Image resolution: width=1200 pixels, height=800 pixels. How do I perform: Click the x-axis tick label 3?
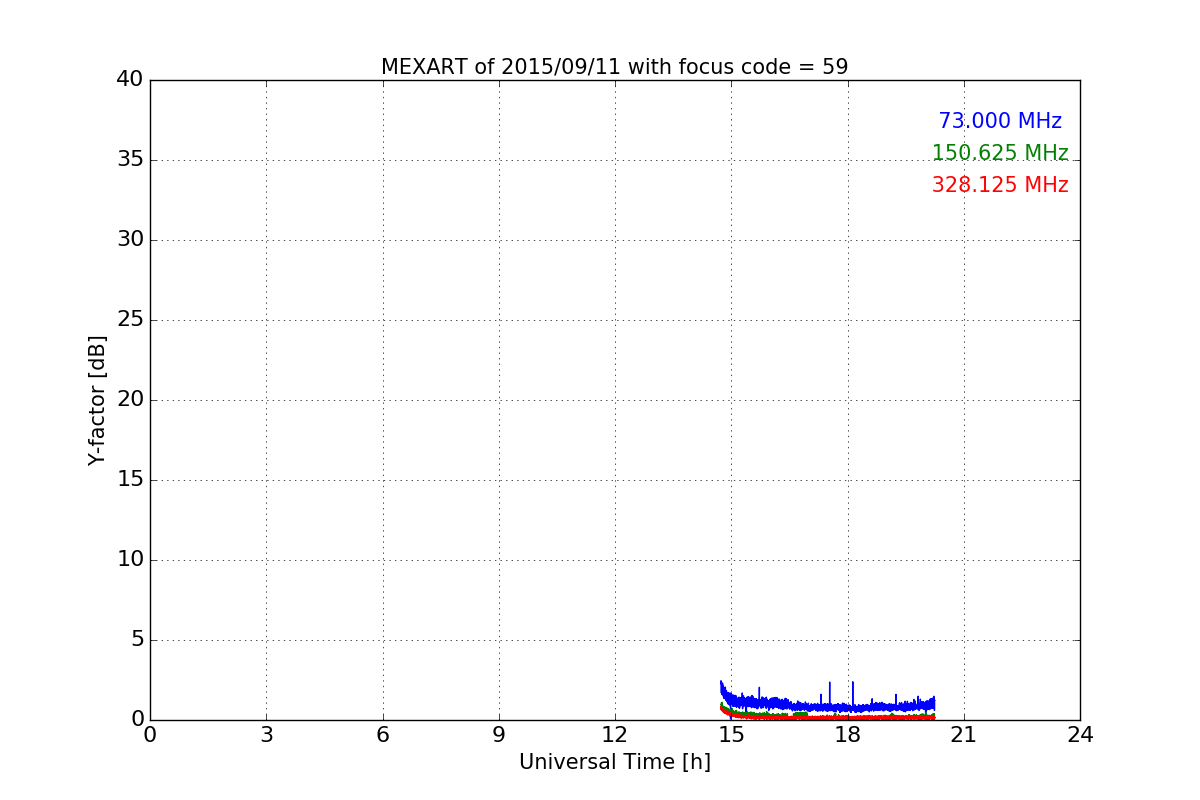266,735
